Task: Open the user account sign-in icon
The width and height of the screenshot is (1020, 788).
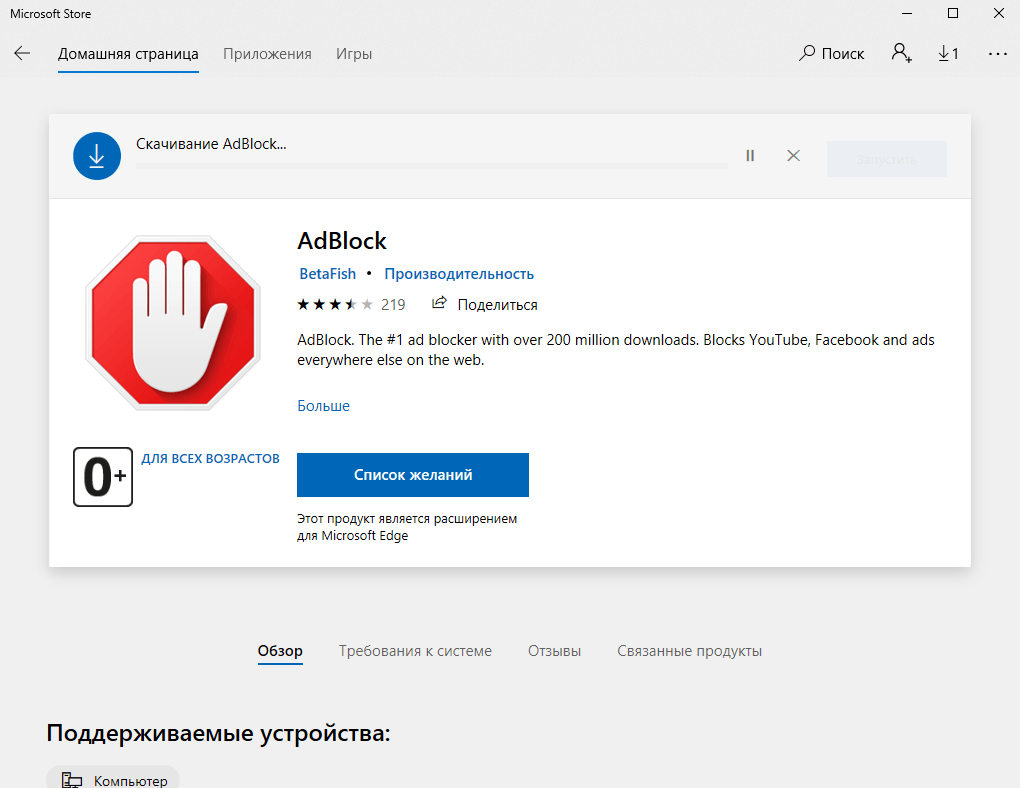Action: 902,53
